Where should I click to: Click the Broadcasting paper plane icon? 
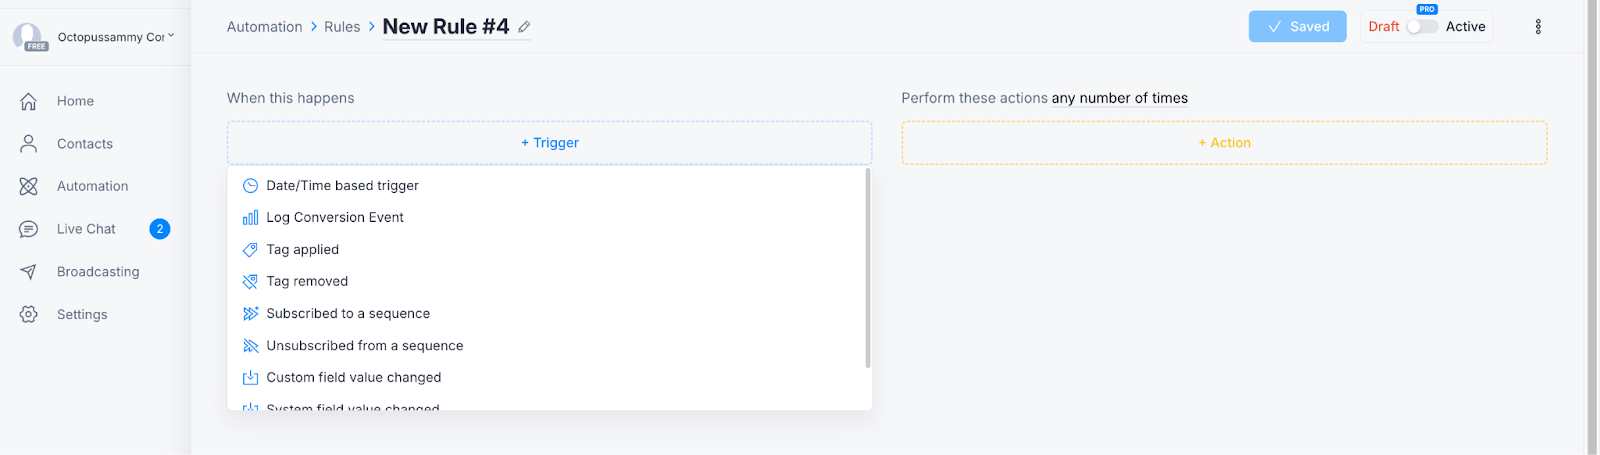click(29, 272)
